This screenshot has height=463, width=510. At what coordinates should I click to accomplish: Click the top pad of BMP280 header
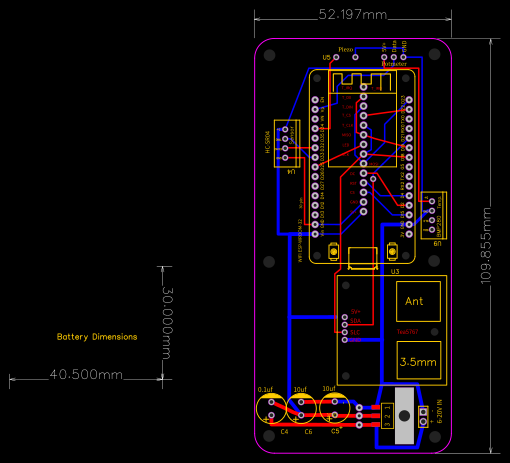click(x=432, y=201)
